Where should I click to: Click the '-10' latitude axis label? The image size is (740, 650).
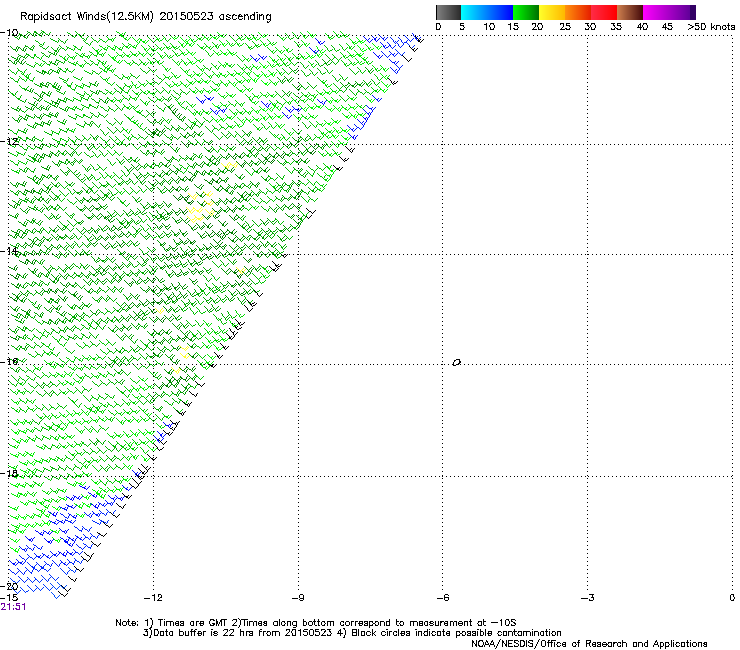point(9,32)
